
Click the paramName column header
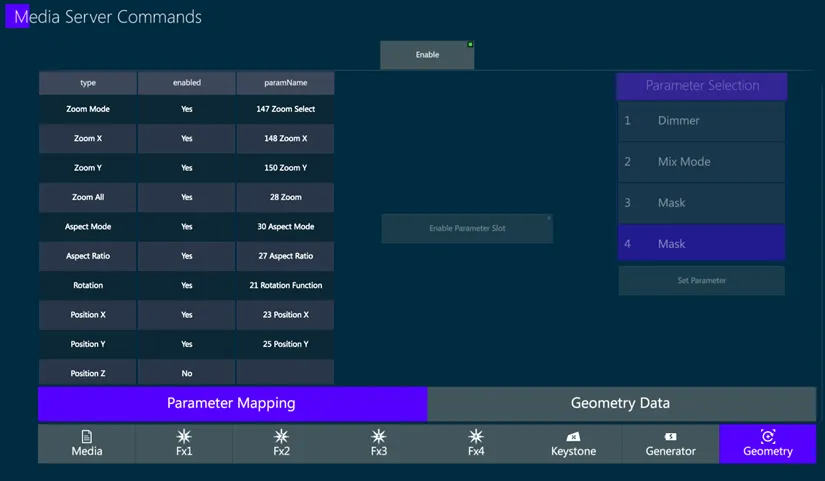coord(286,83)
